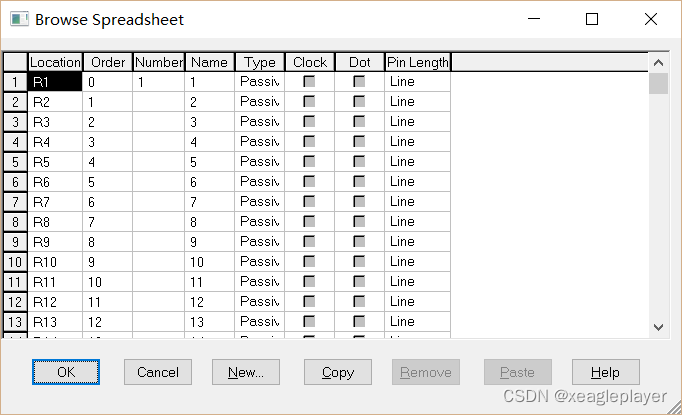The height and width of the screenshot is (415, 682).
Task: Enable the Dot checkbox for row 3
Action: tap(359, 121)
